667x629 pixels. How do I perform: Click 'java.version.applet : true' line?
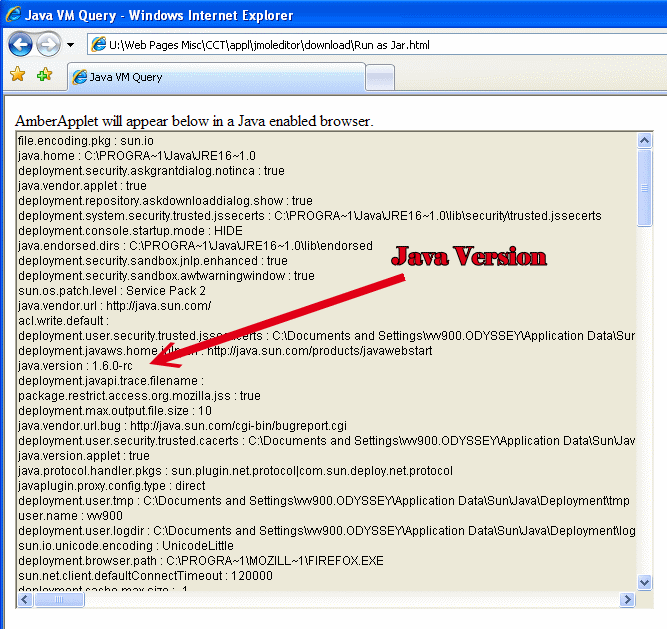point(84,456)
